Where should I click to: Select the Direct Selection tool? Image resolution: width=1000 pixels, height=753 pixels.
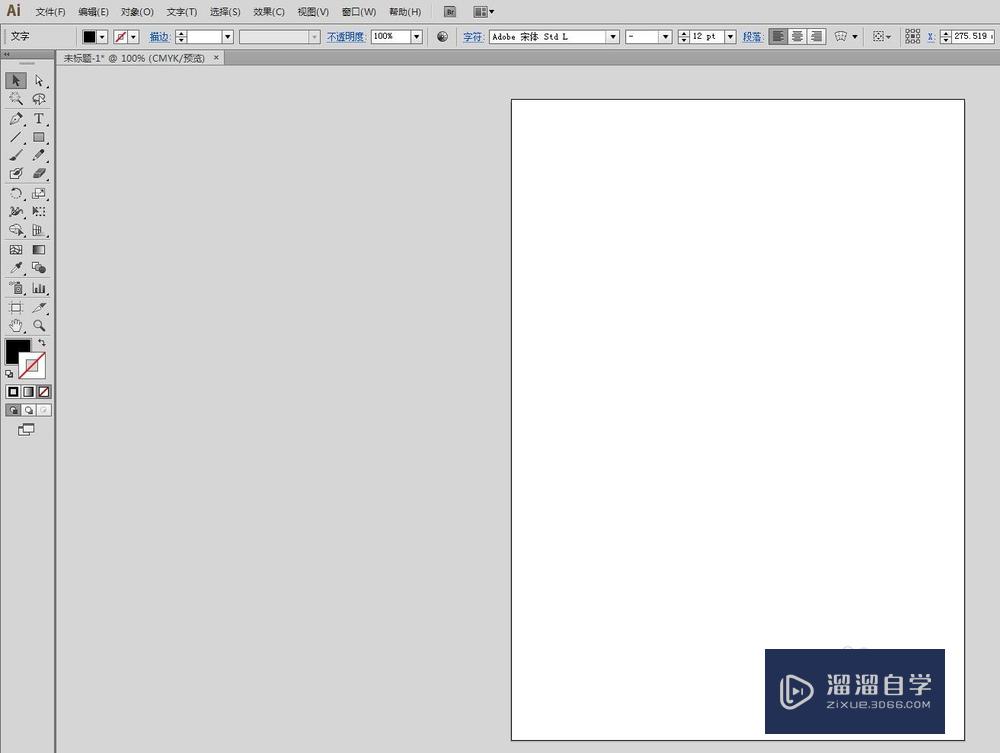(x=39, y=80)
